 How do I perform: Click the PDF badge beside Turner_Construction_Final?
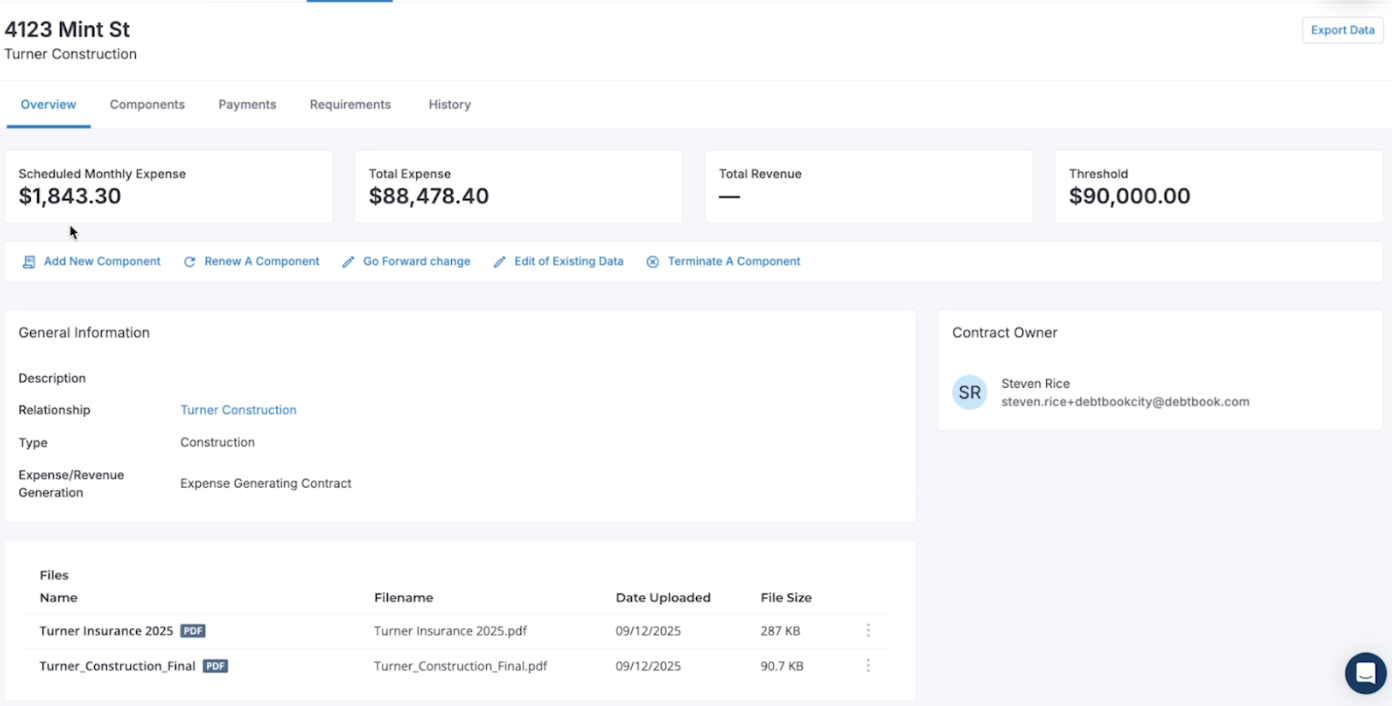click(x=215, y=665)
